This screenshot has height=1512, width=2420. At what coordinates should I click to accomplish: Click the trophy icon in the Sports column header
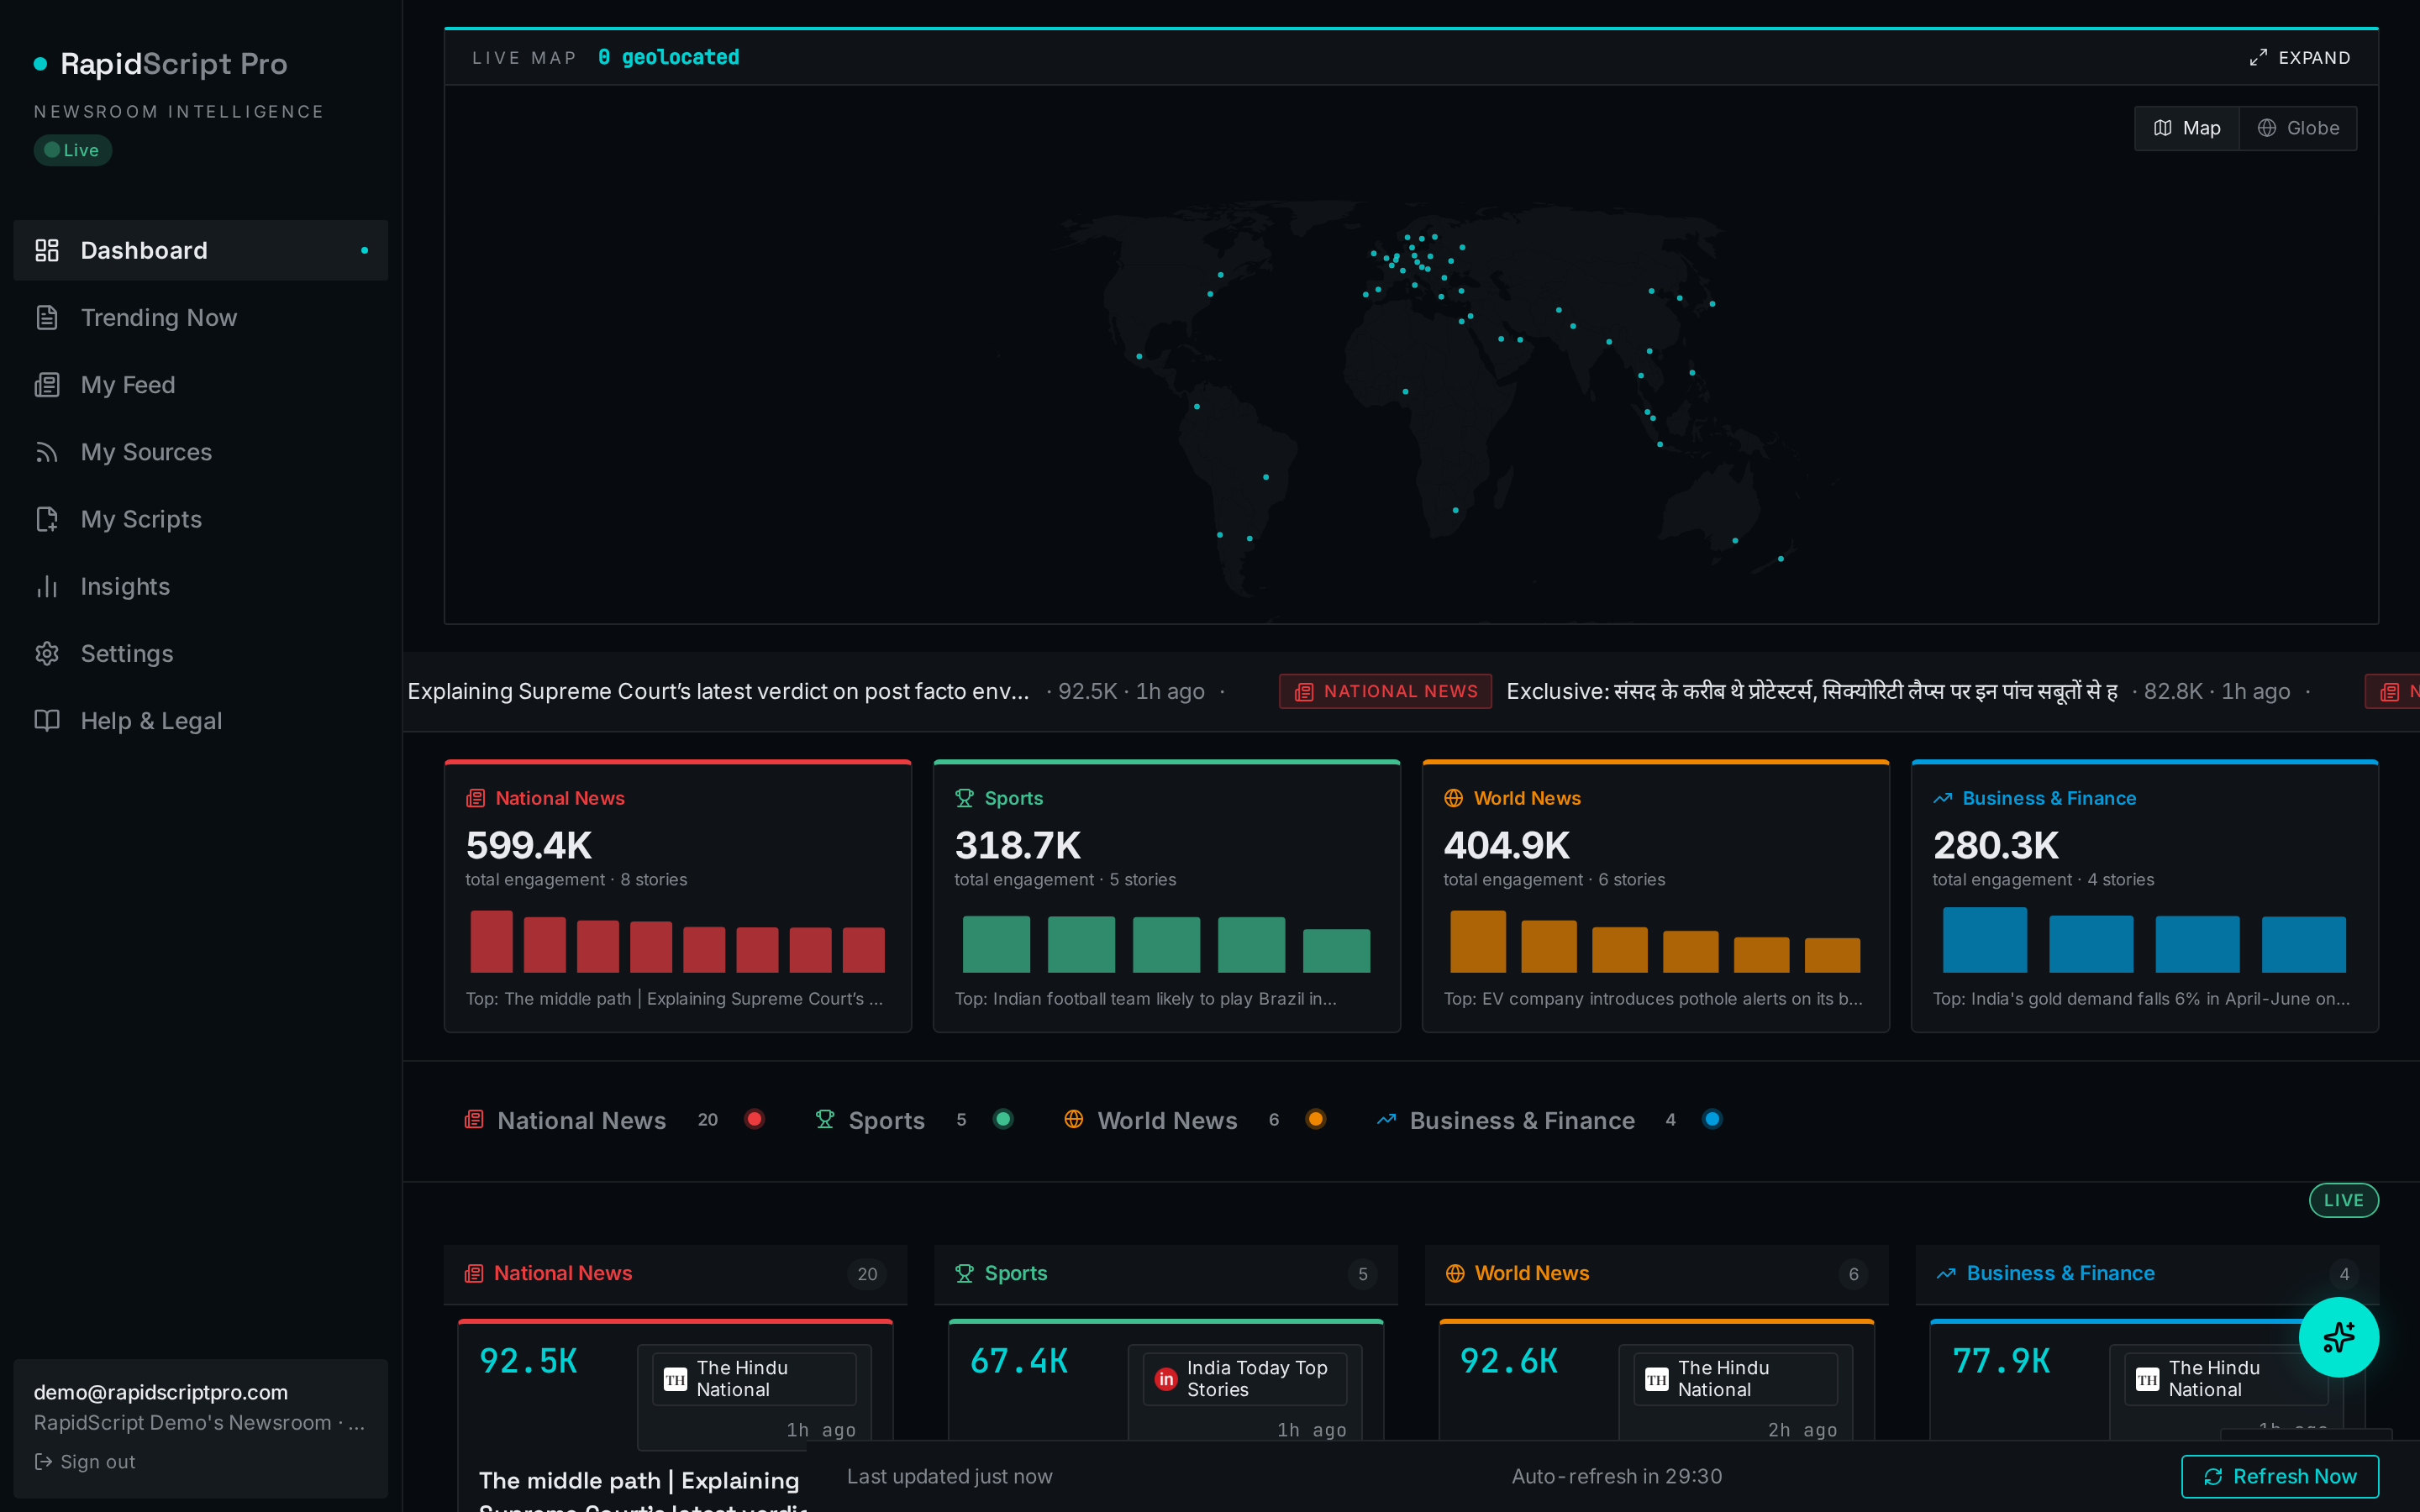[964, 1273]
